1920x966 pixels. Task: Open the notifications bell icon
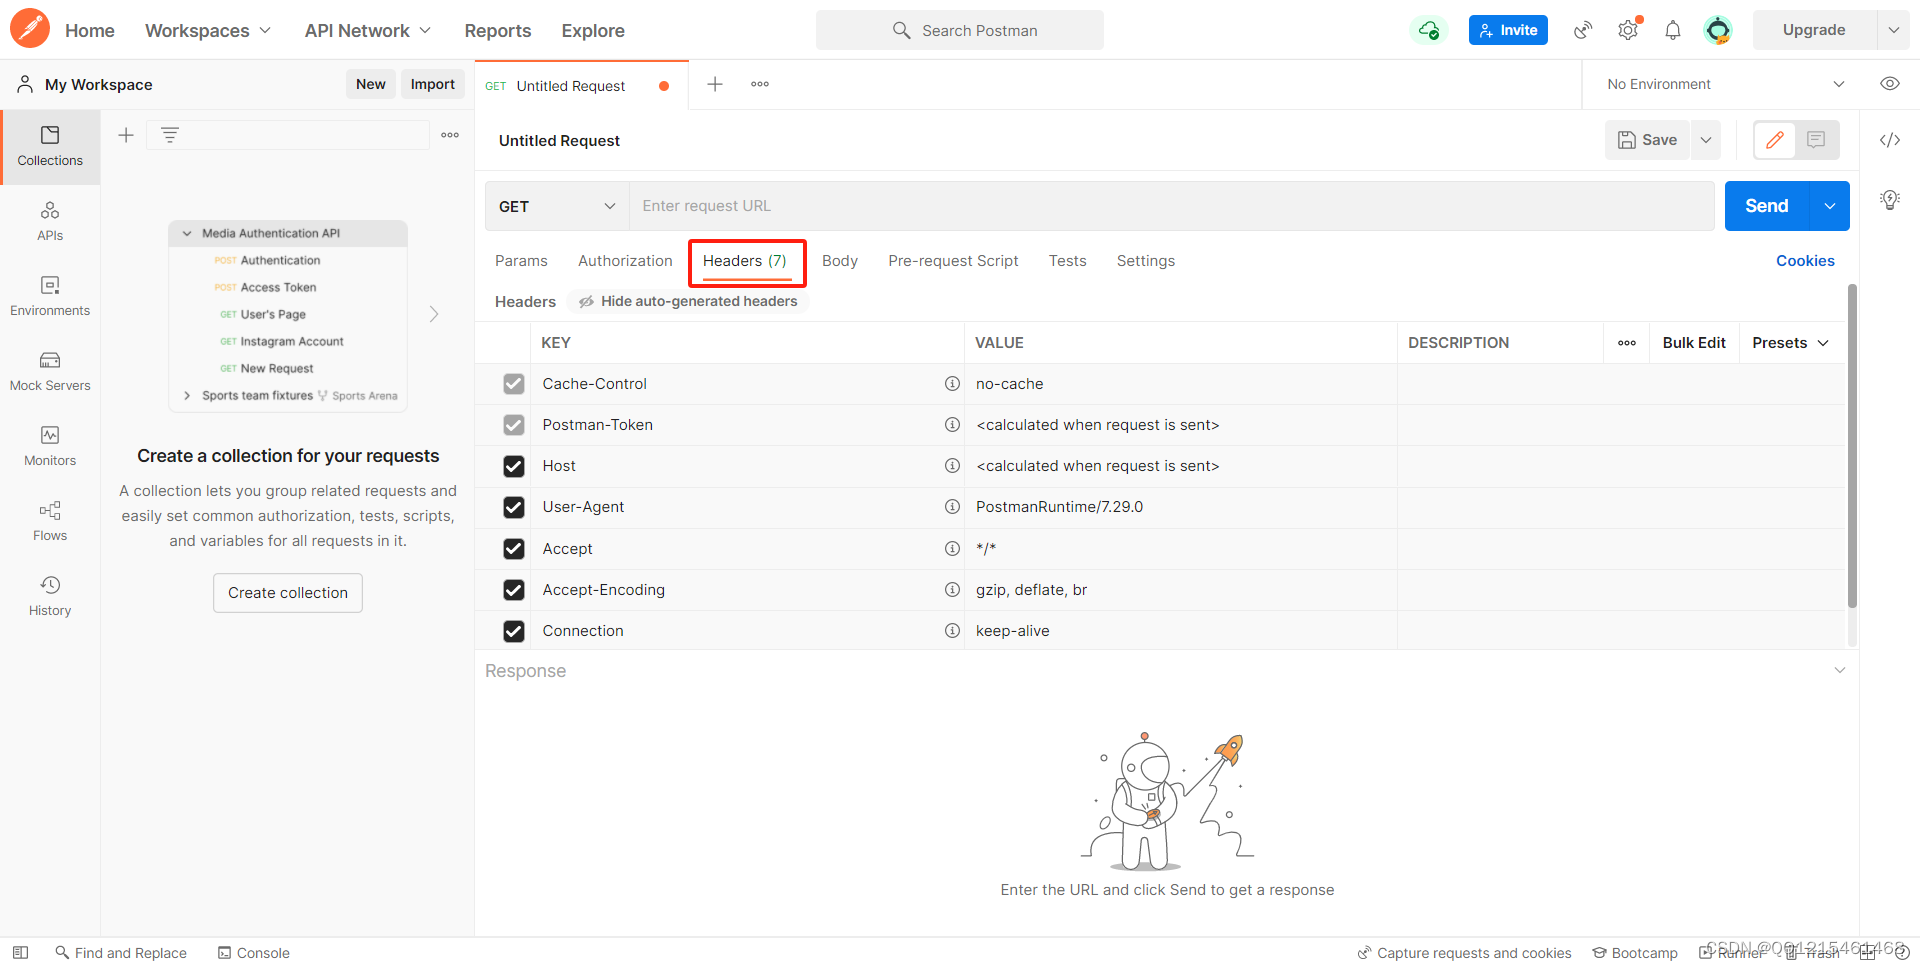click(1673, 30)
